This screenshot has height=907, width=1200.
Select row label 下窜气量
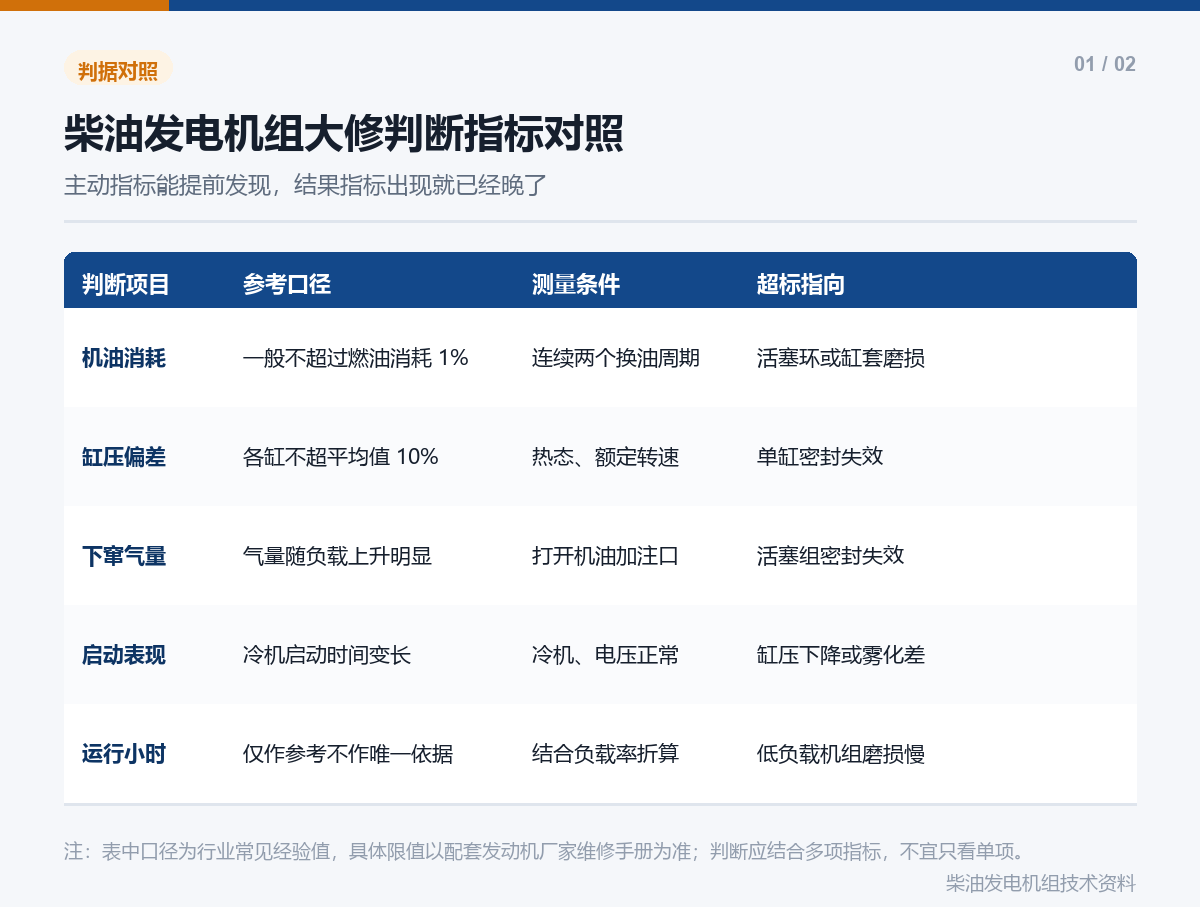click(x=124, y=556)
